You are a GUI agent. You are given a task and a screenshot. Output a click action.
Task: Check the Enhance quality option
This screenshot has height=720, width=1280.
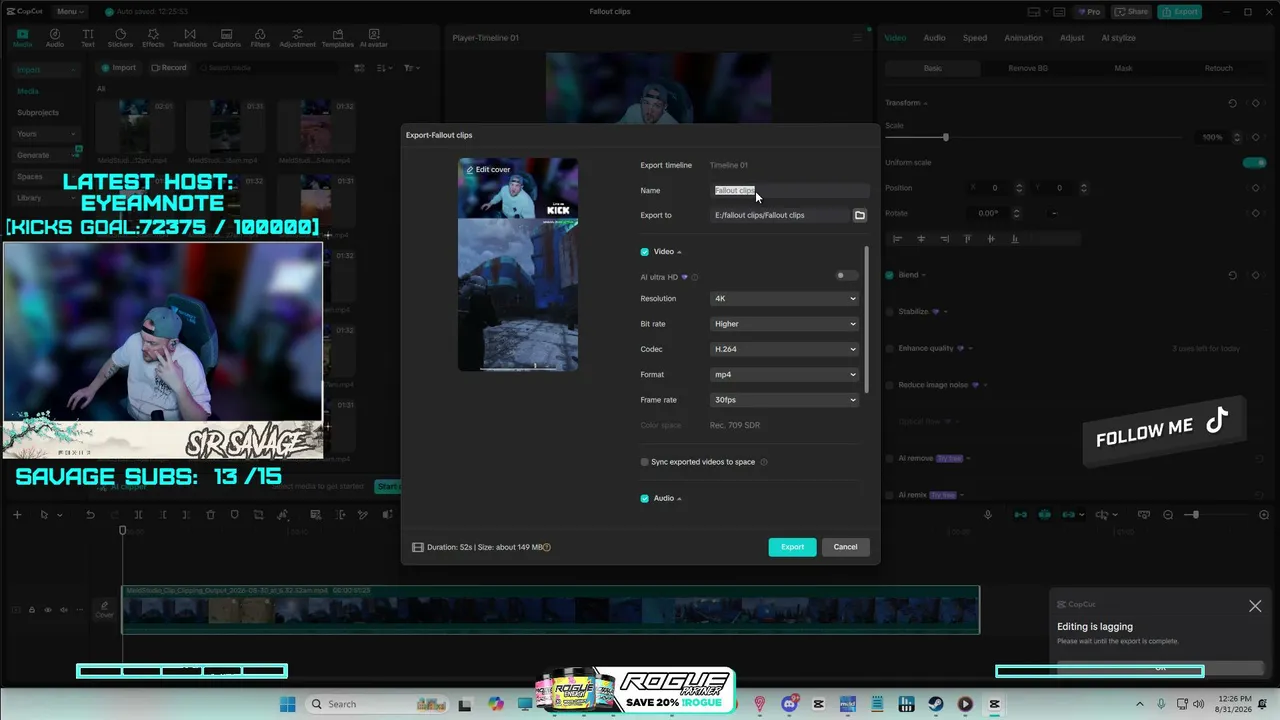[889, 348]
